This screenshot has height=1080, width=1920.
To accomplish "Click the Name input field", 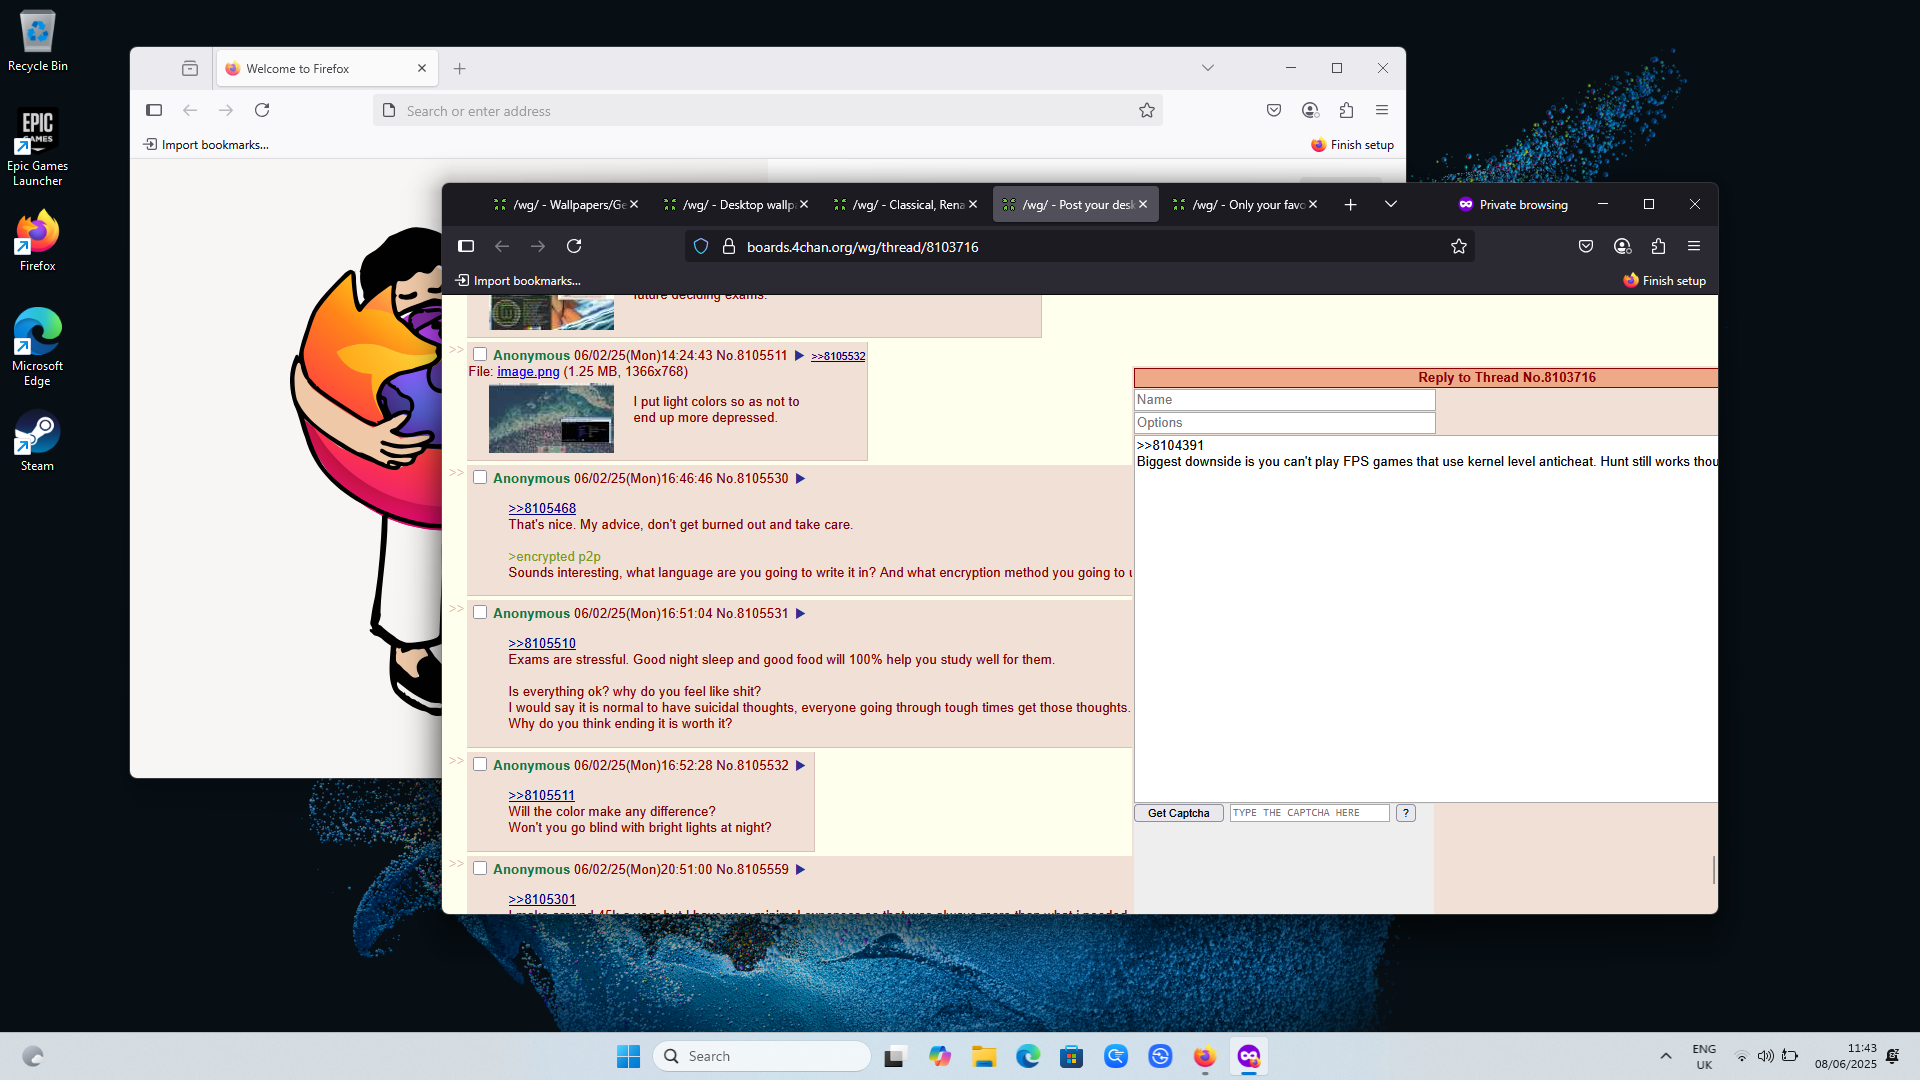I will [1284, 399].
